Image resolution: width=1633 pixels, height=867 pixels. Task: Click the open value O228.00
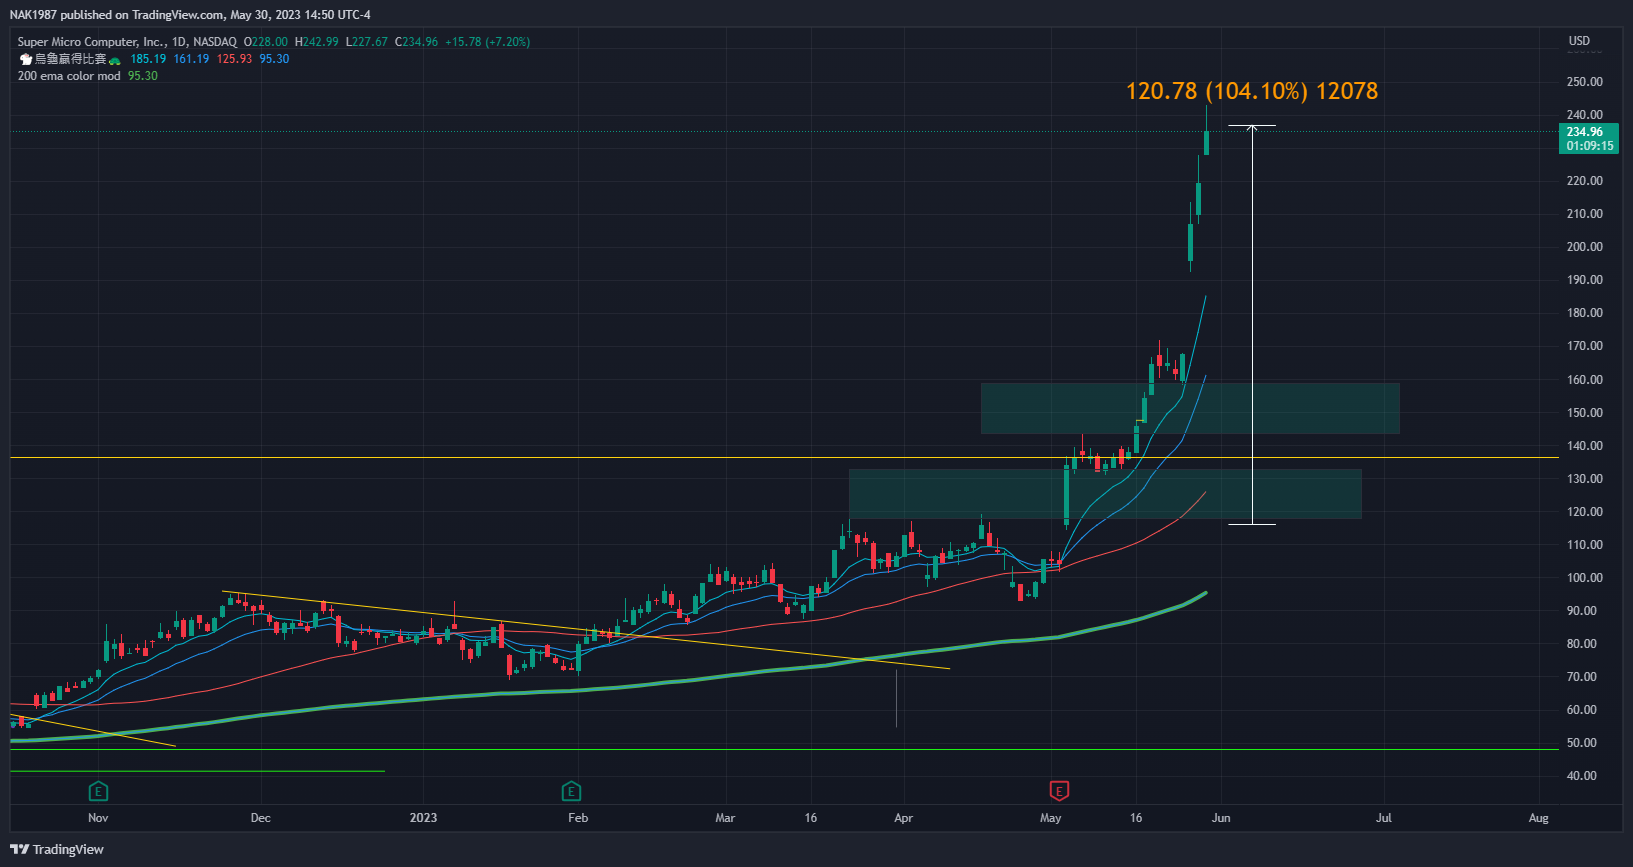tap(266, 42)
